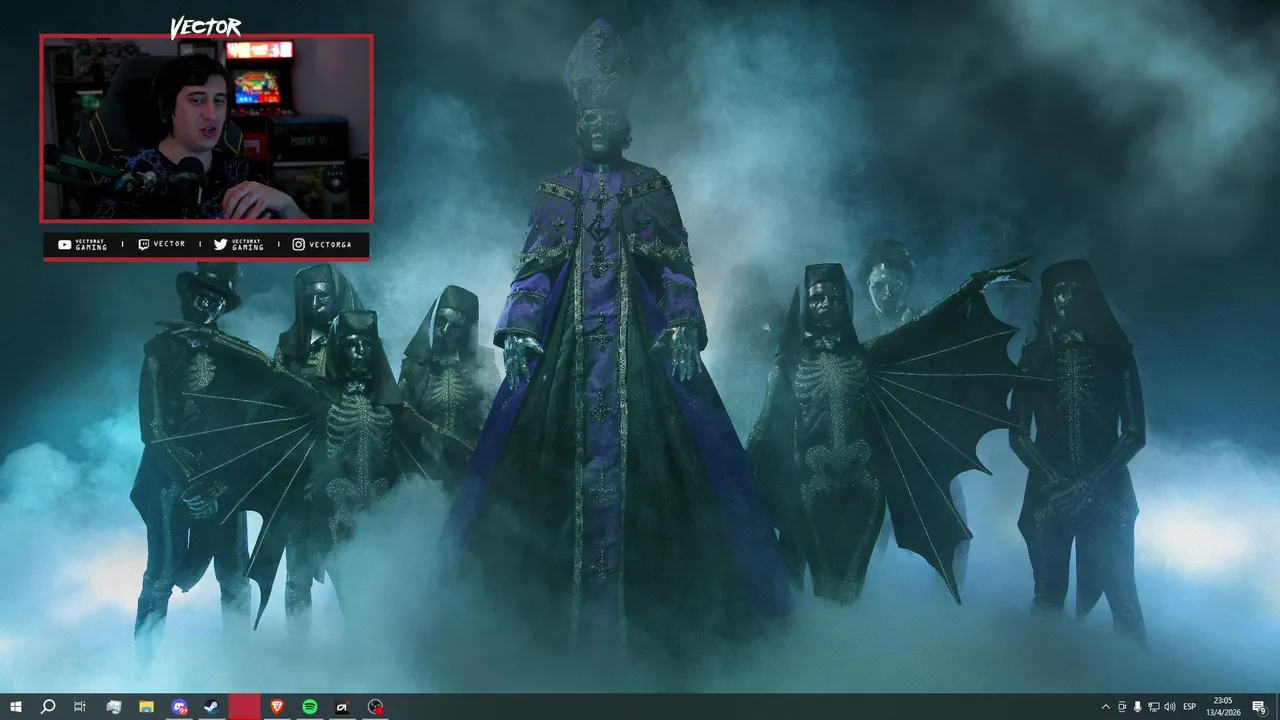1280x720 pixels.
Task: Select the red highlighted taskbar app
Action: coord(244,707)
